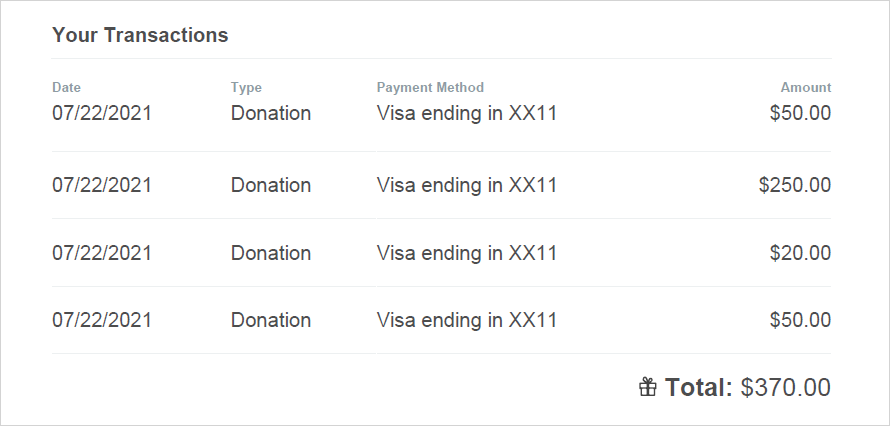
Task: Select Donation type in the $250.00 row
Action: click(x=271, y=185)
